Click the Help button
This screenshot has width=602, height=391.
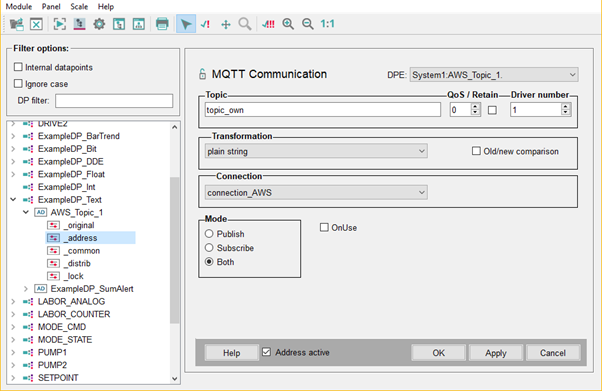tap(232, 353)
